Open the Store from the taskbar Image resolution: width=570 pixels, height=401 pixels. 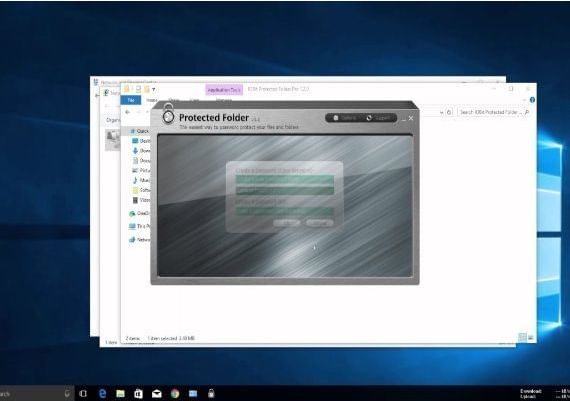tap(139, 394)
